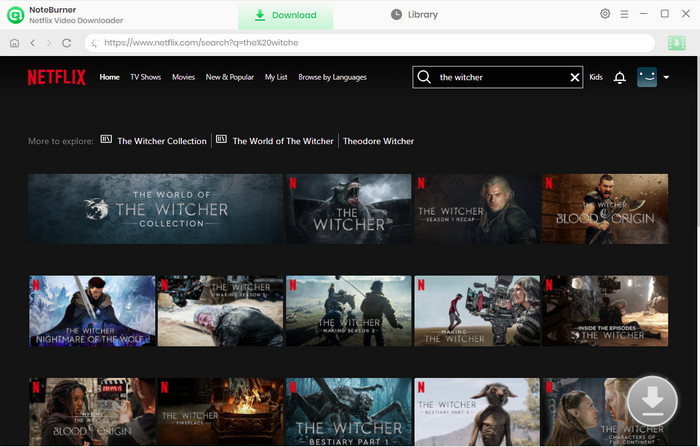Open thumbnail with Geralt lying on ground

(221, 311)
